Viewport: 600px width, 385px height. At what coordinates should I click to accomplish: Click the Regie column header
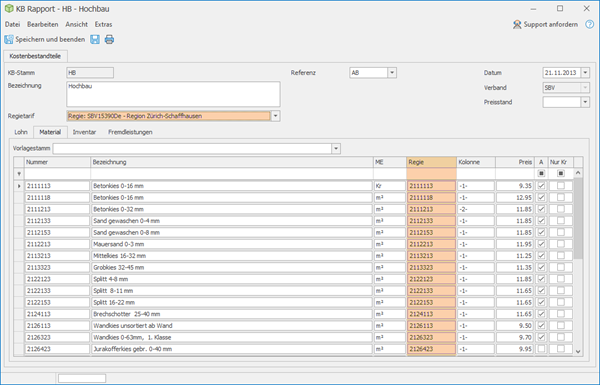pos(432,162)
